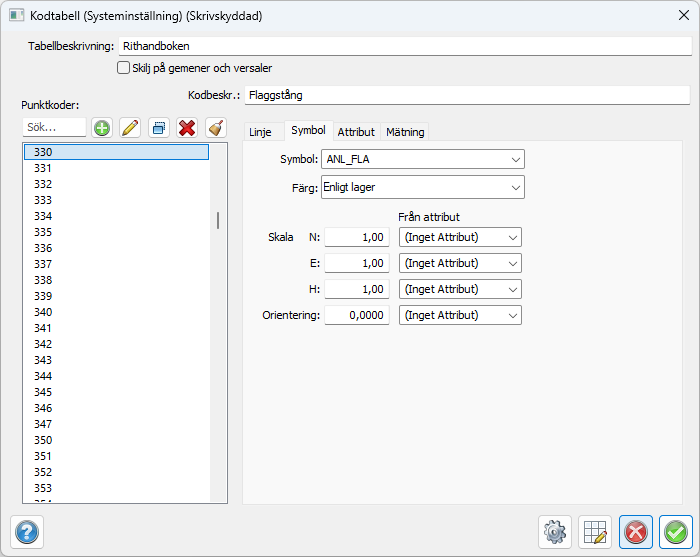Select point code 340 in list
Image resolution: width=700 pixels, height=557 pixels.
pos(43,312)
